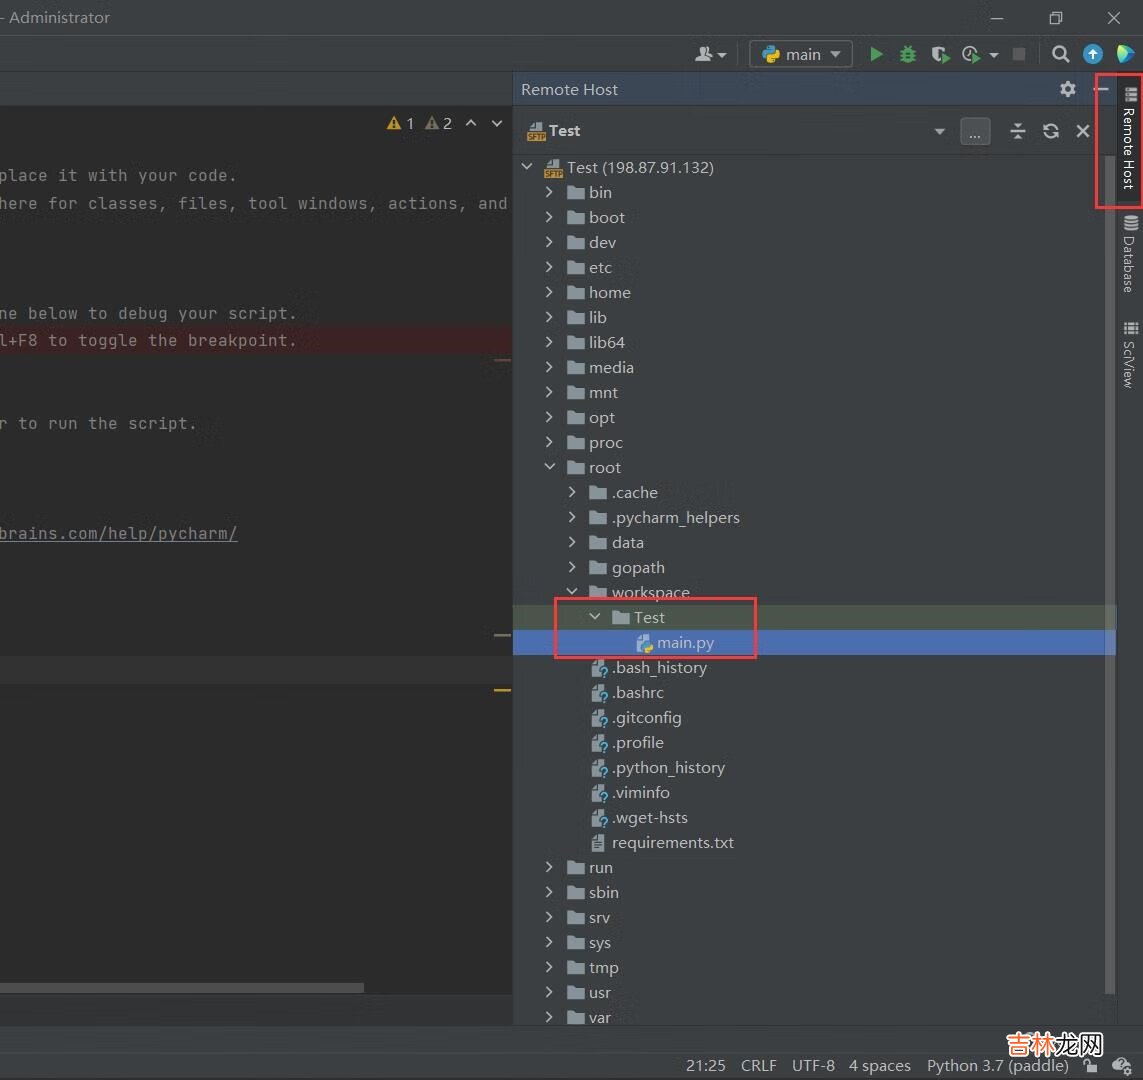Expand the home folder
1143x1080 pixels.
point(549,292)
